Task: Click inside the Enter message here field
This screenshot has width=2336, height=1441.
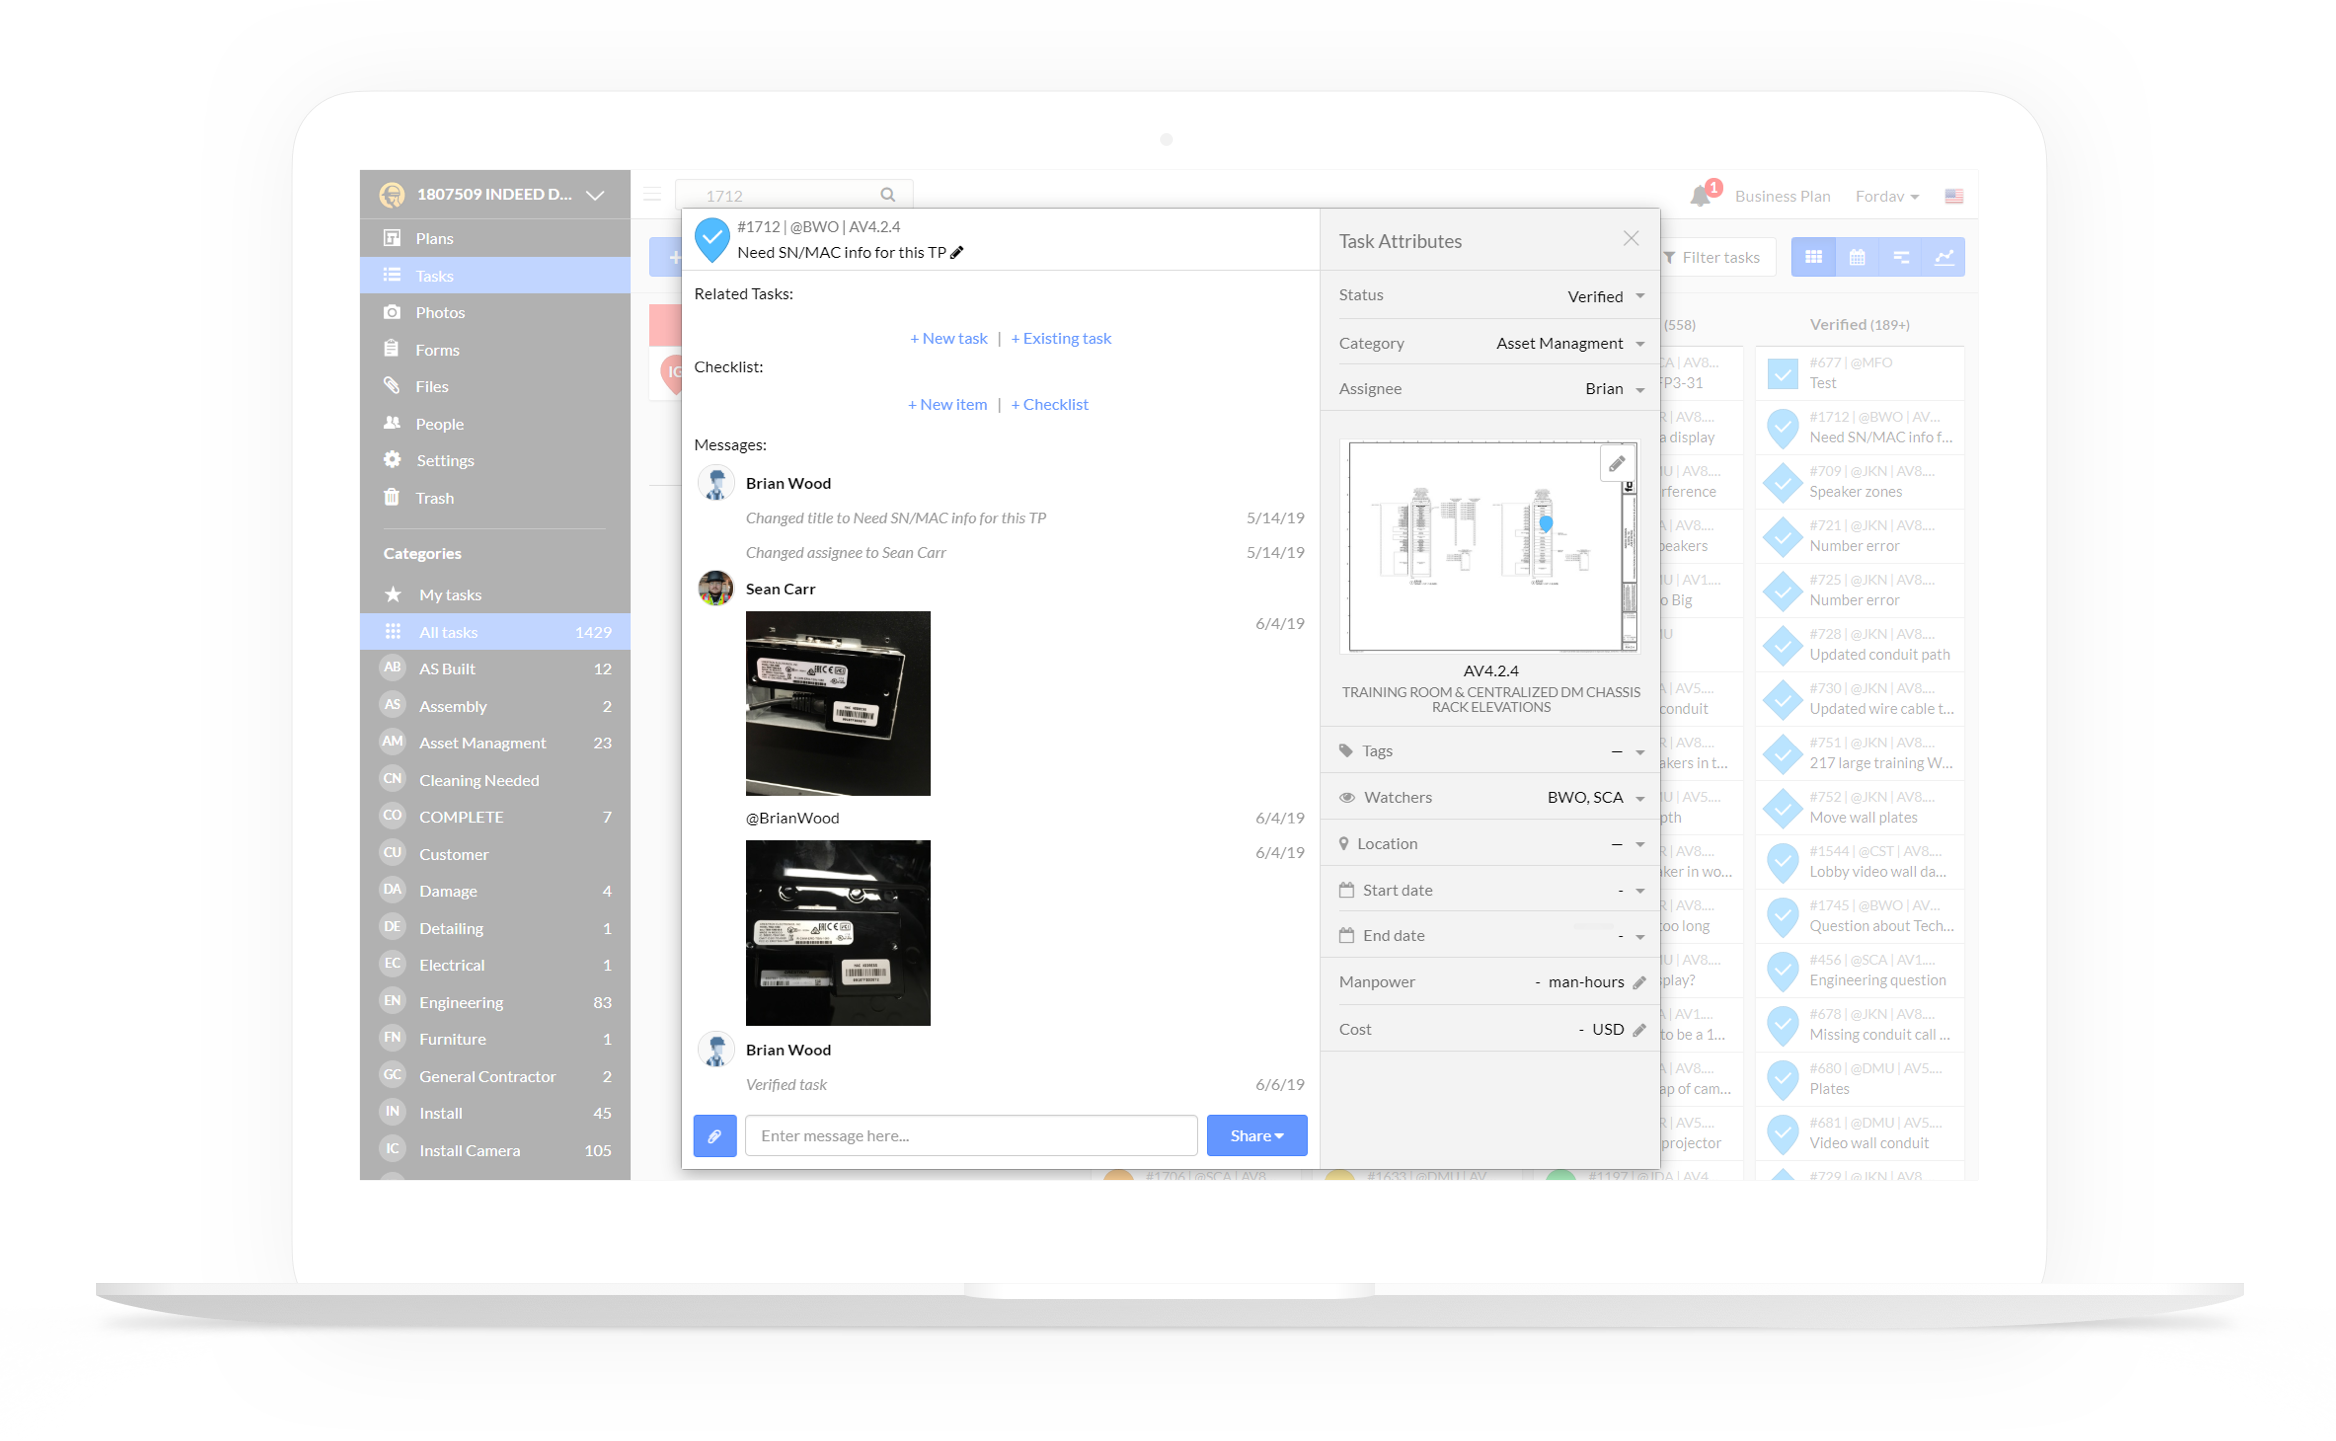Action: (x=970, y=1135)
